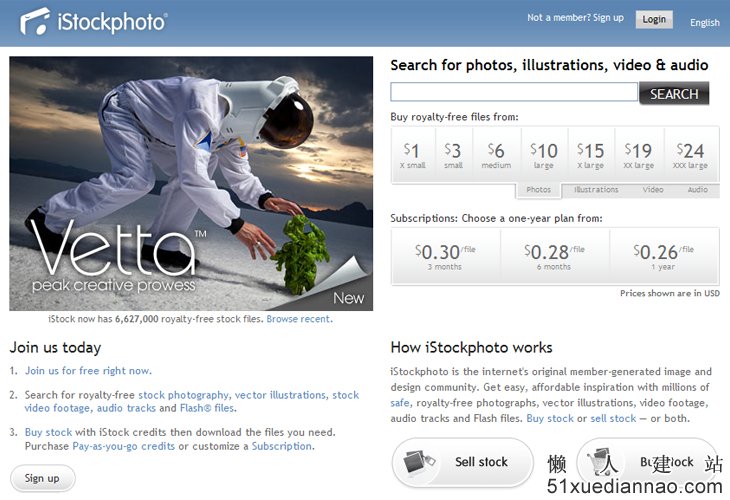Screen dimensions: 730x500
Task: Click the 'How iStockphoto works' heading
Action: (x=471, y=347)
